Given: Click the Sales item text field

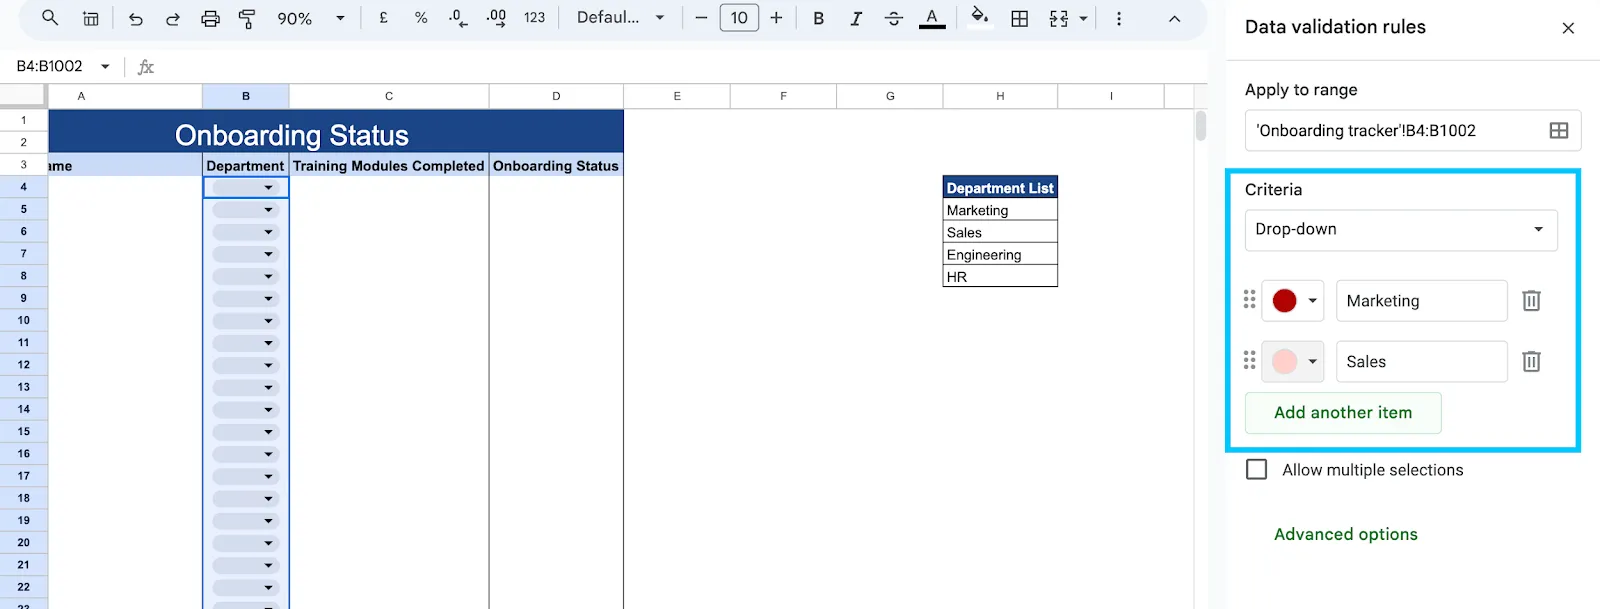Looking at the screenshot, I should [1421, 361].
